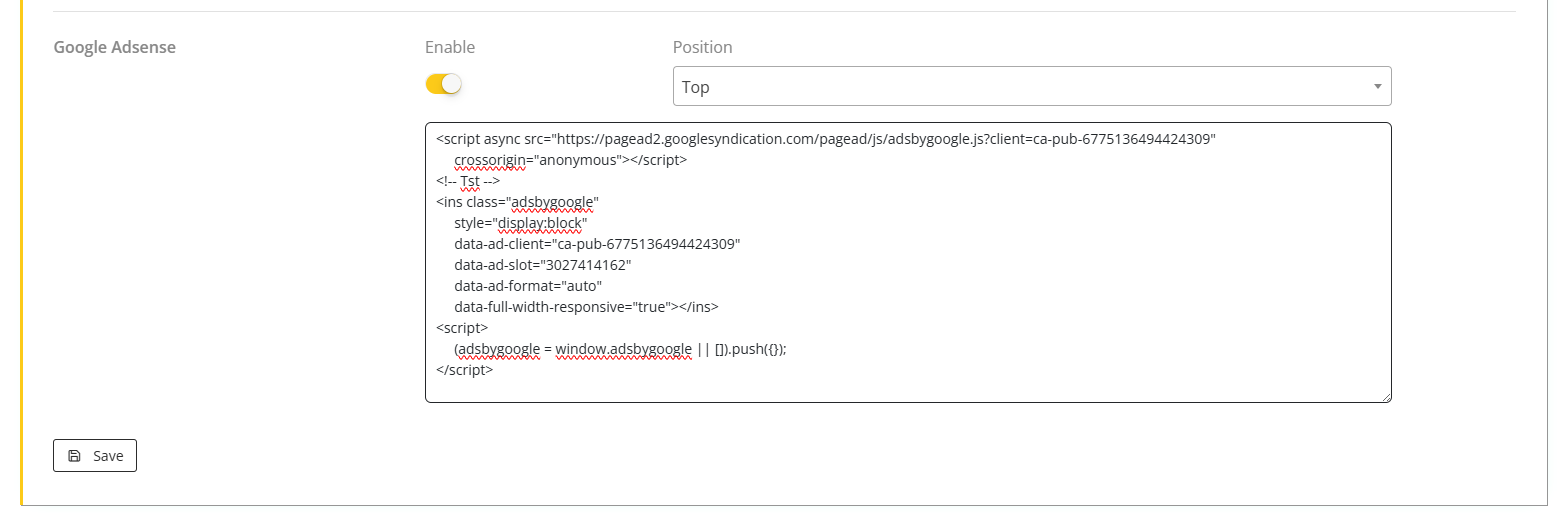Image resolution: width=1565 pixels, height=513 pixels.
Task: Toggle the Google Adsense Enable switch
Action: click(443, 84)
